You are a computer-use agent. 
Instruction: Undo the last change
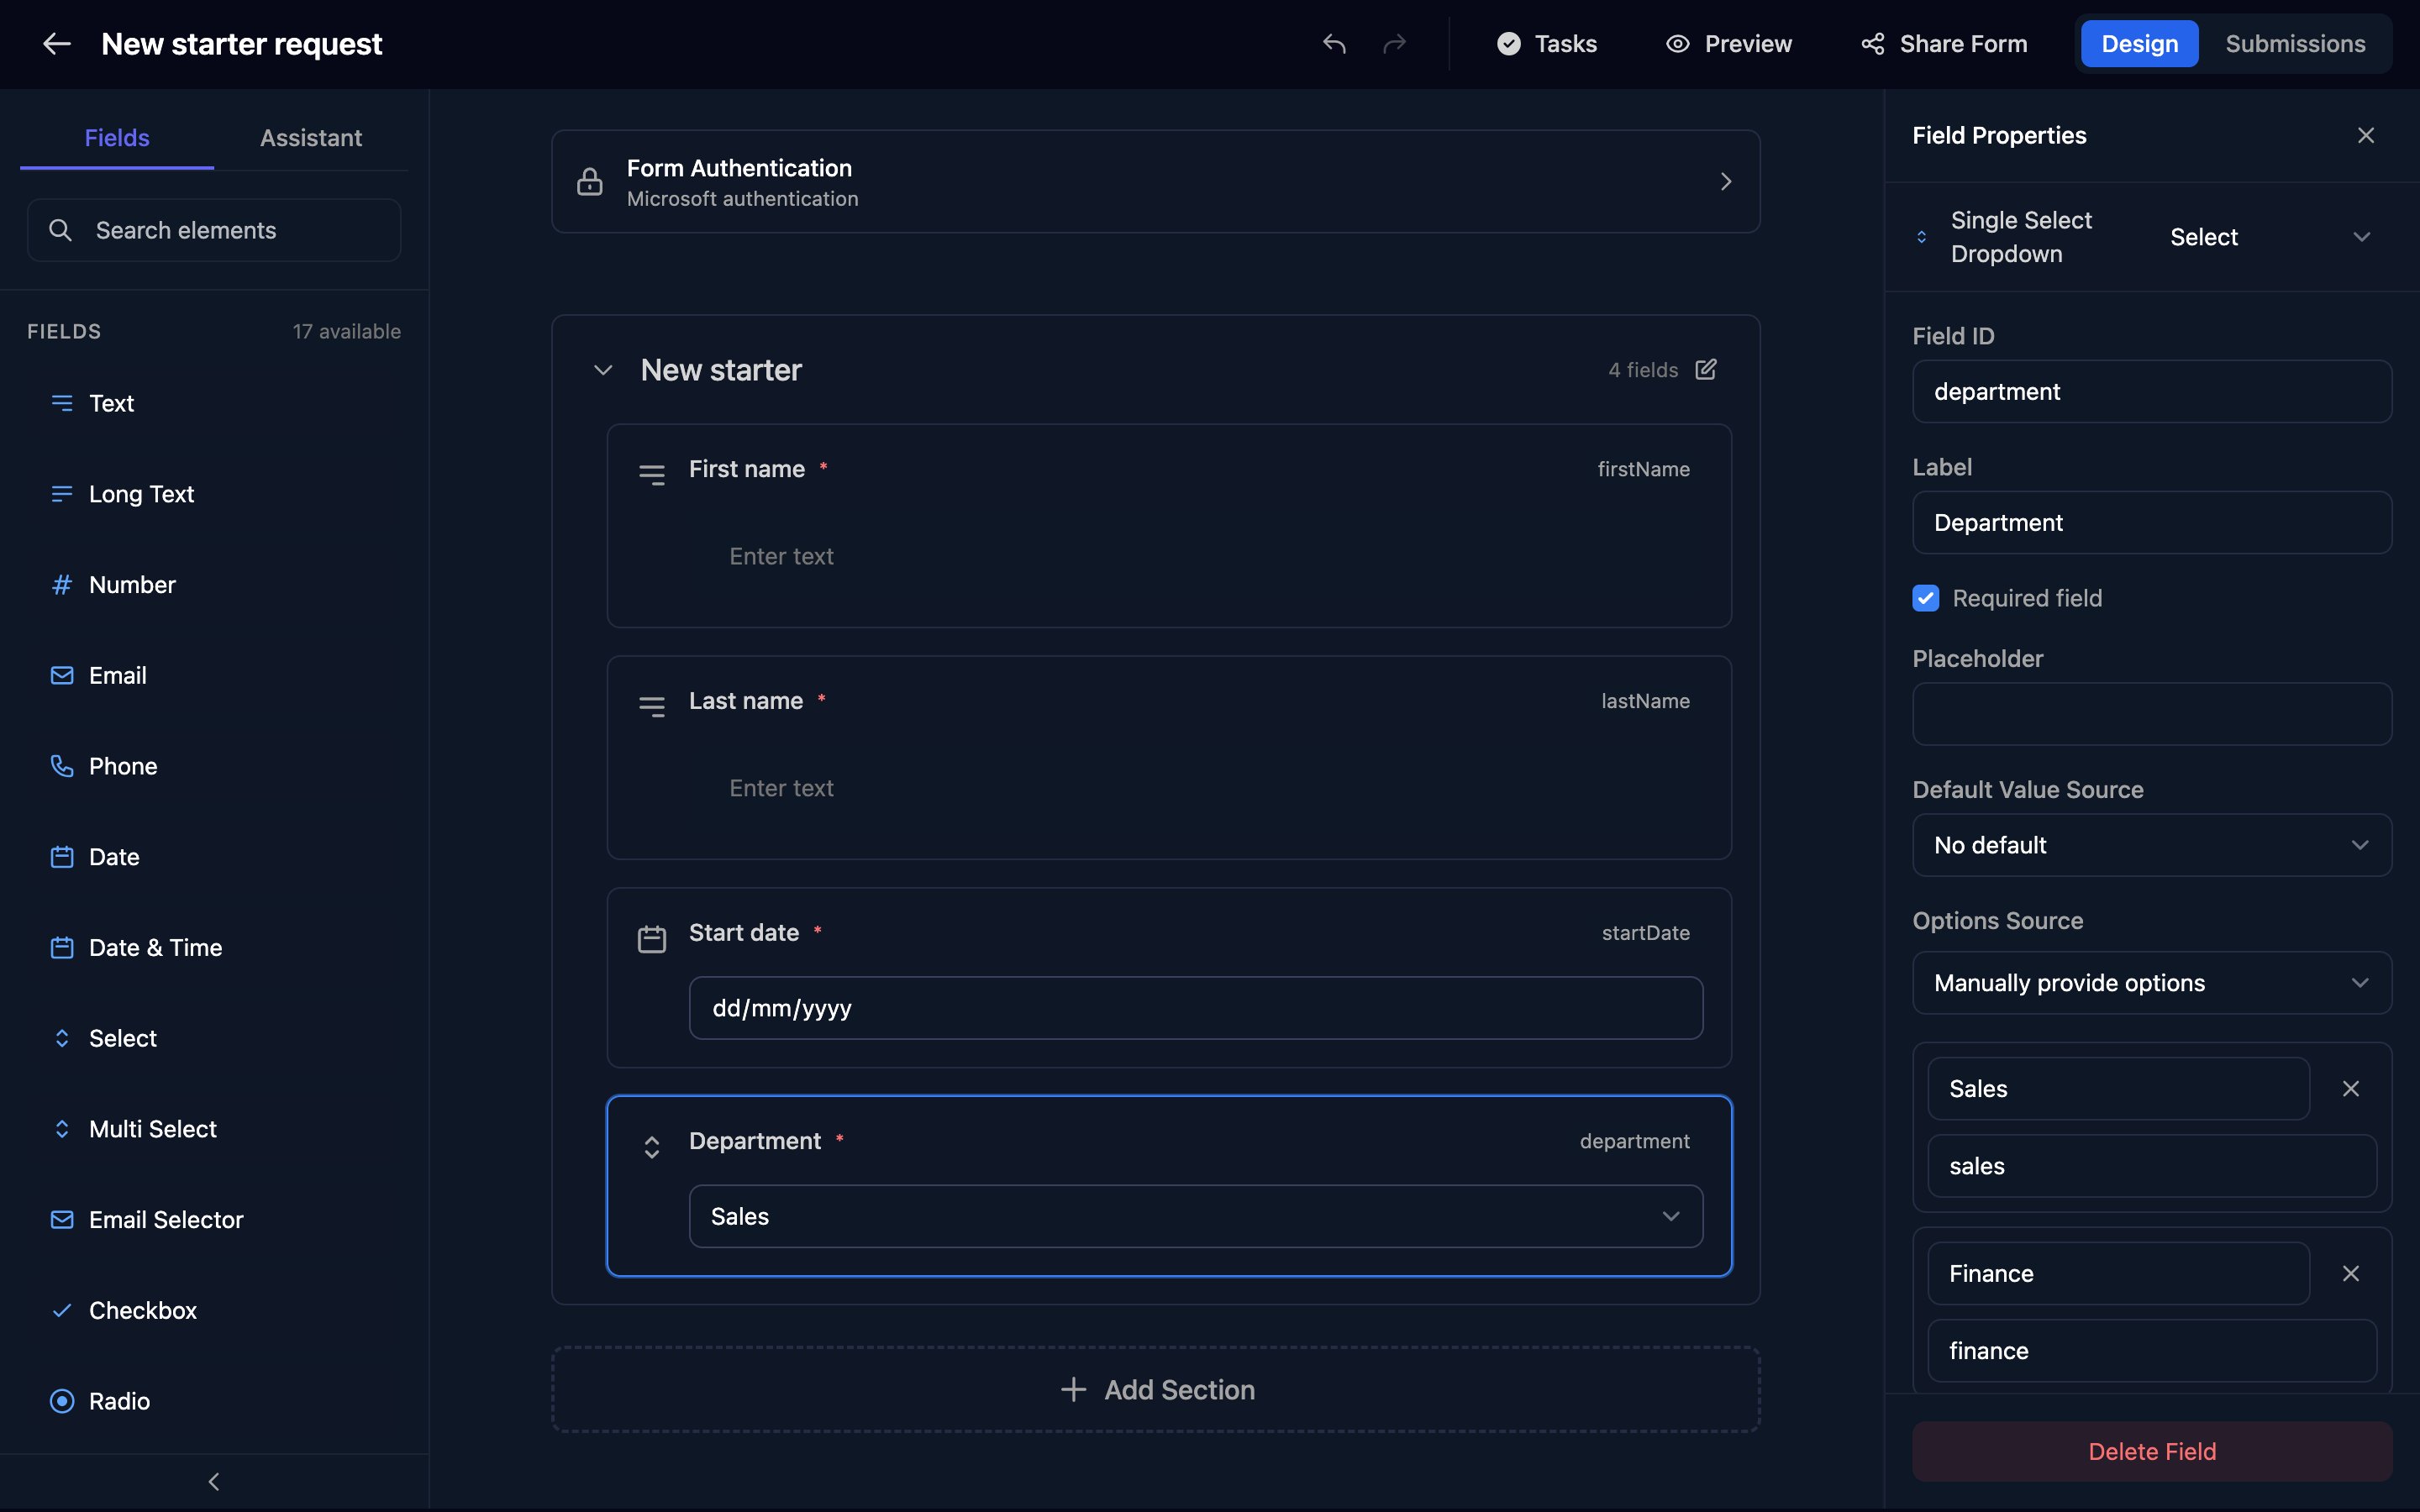(x=1334, y=44)
